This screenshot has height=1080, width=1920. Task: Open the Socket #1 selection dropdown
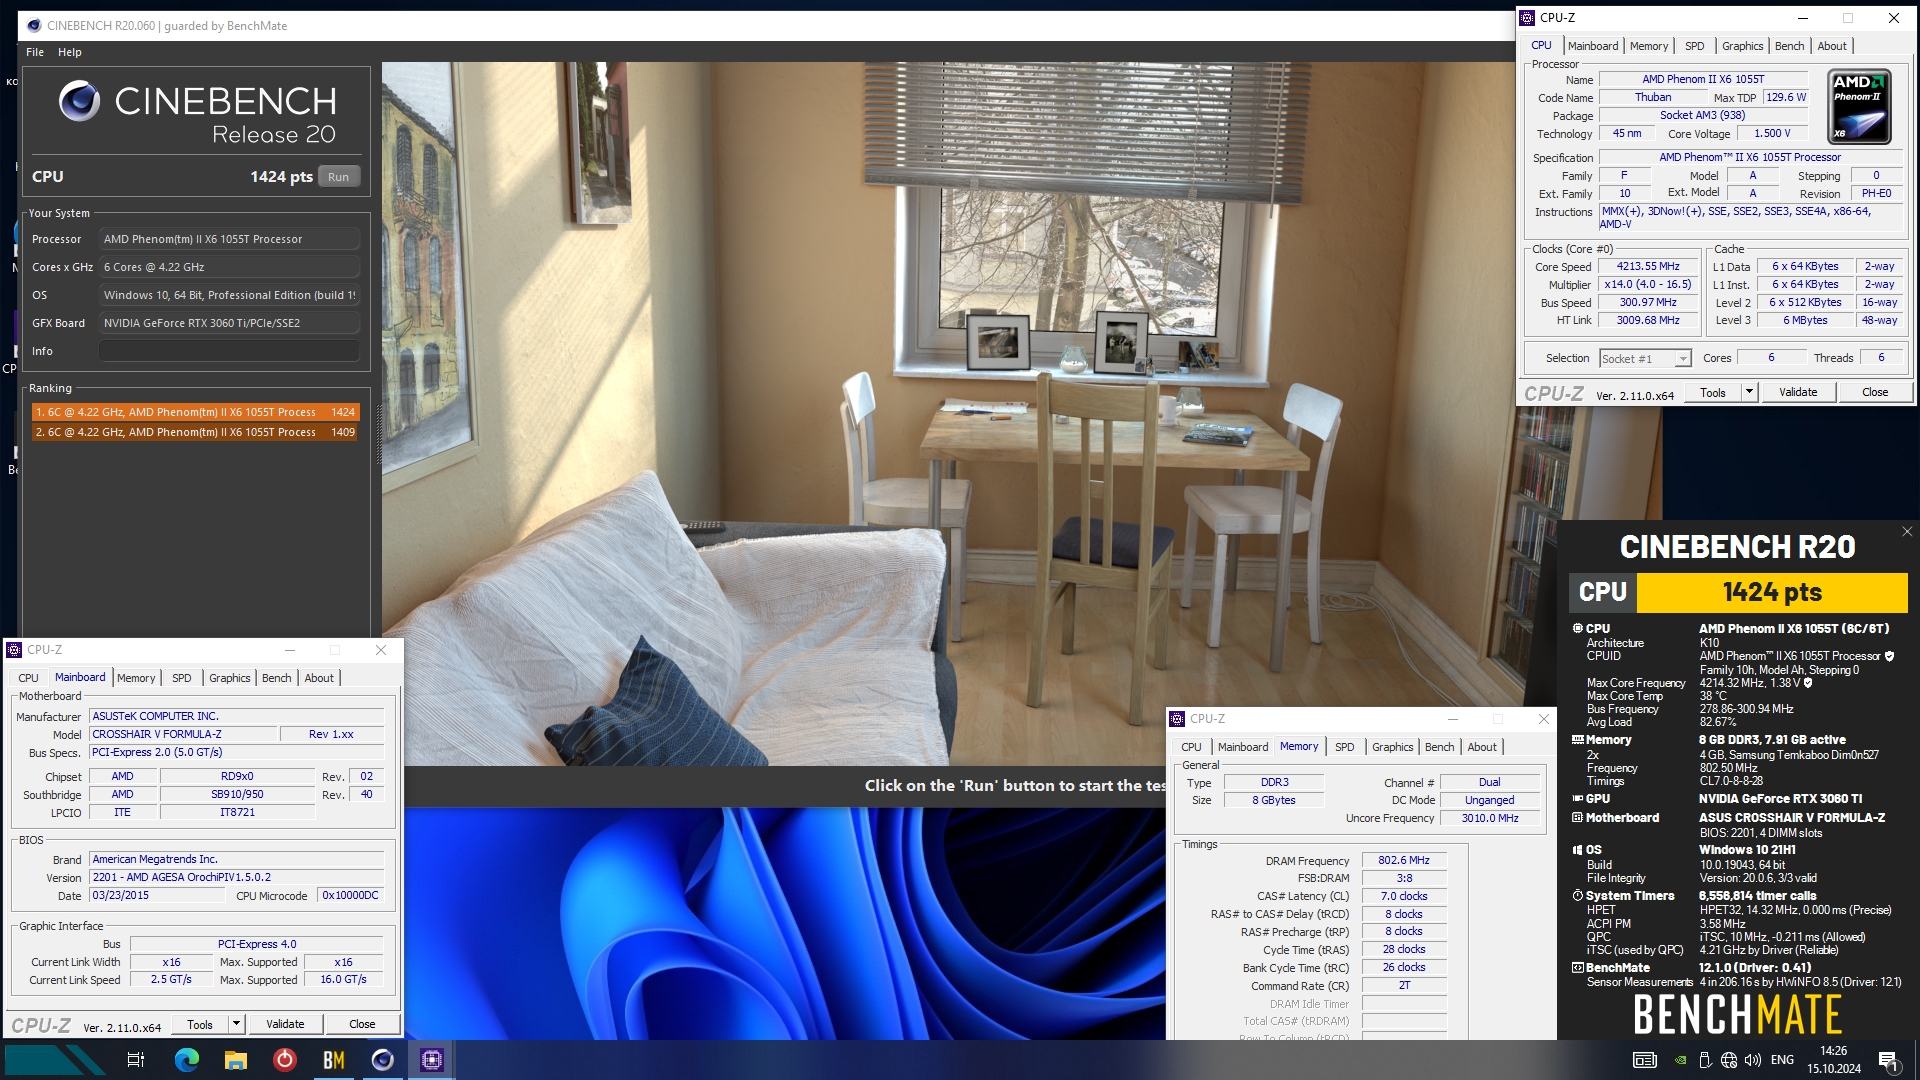[x=1644, y=359]
